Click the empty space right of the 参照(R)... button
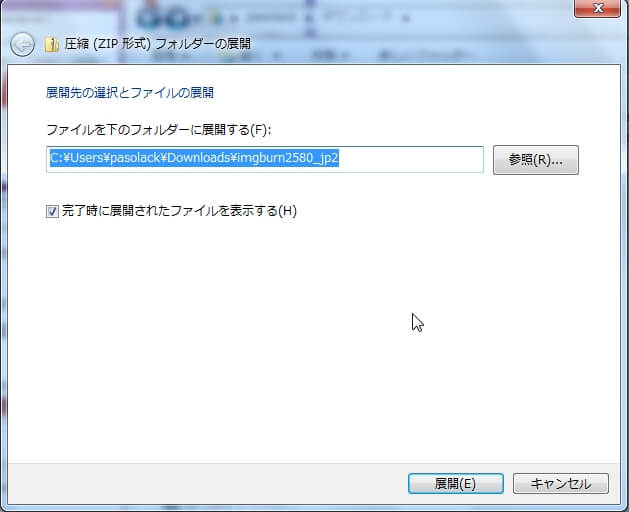 click(x=598, y=159)
